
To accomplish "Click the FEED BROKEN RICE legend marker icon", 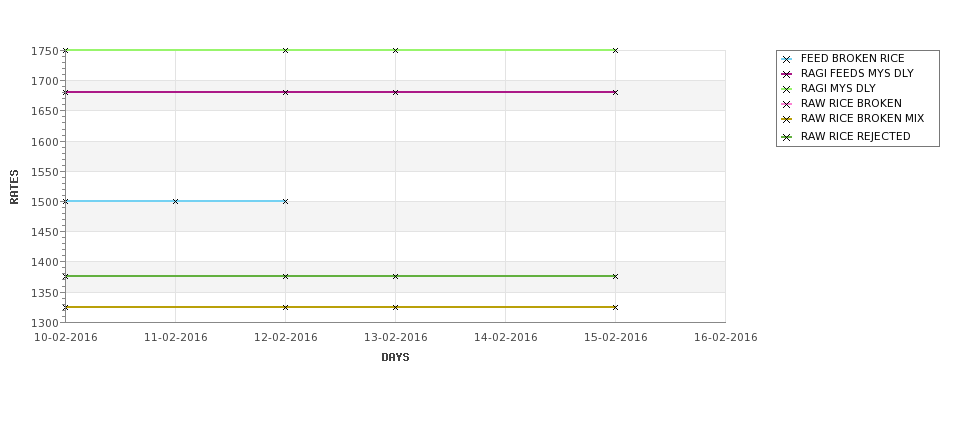I will (x=787, y=60).
